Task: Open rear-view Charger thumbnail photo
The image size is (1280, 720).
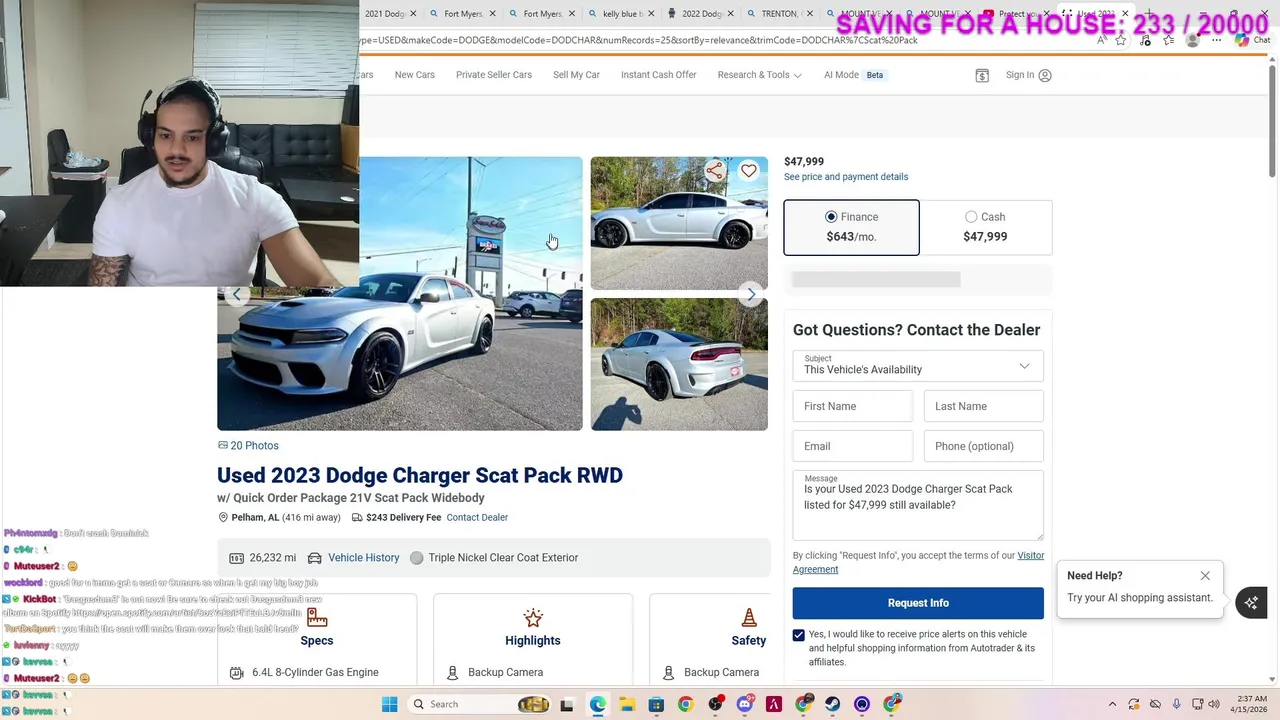Action: click(x=679, y=364)
